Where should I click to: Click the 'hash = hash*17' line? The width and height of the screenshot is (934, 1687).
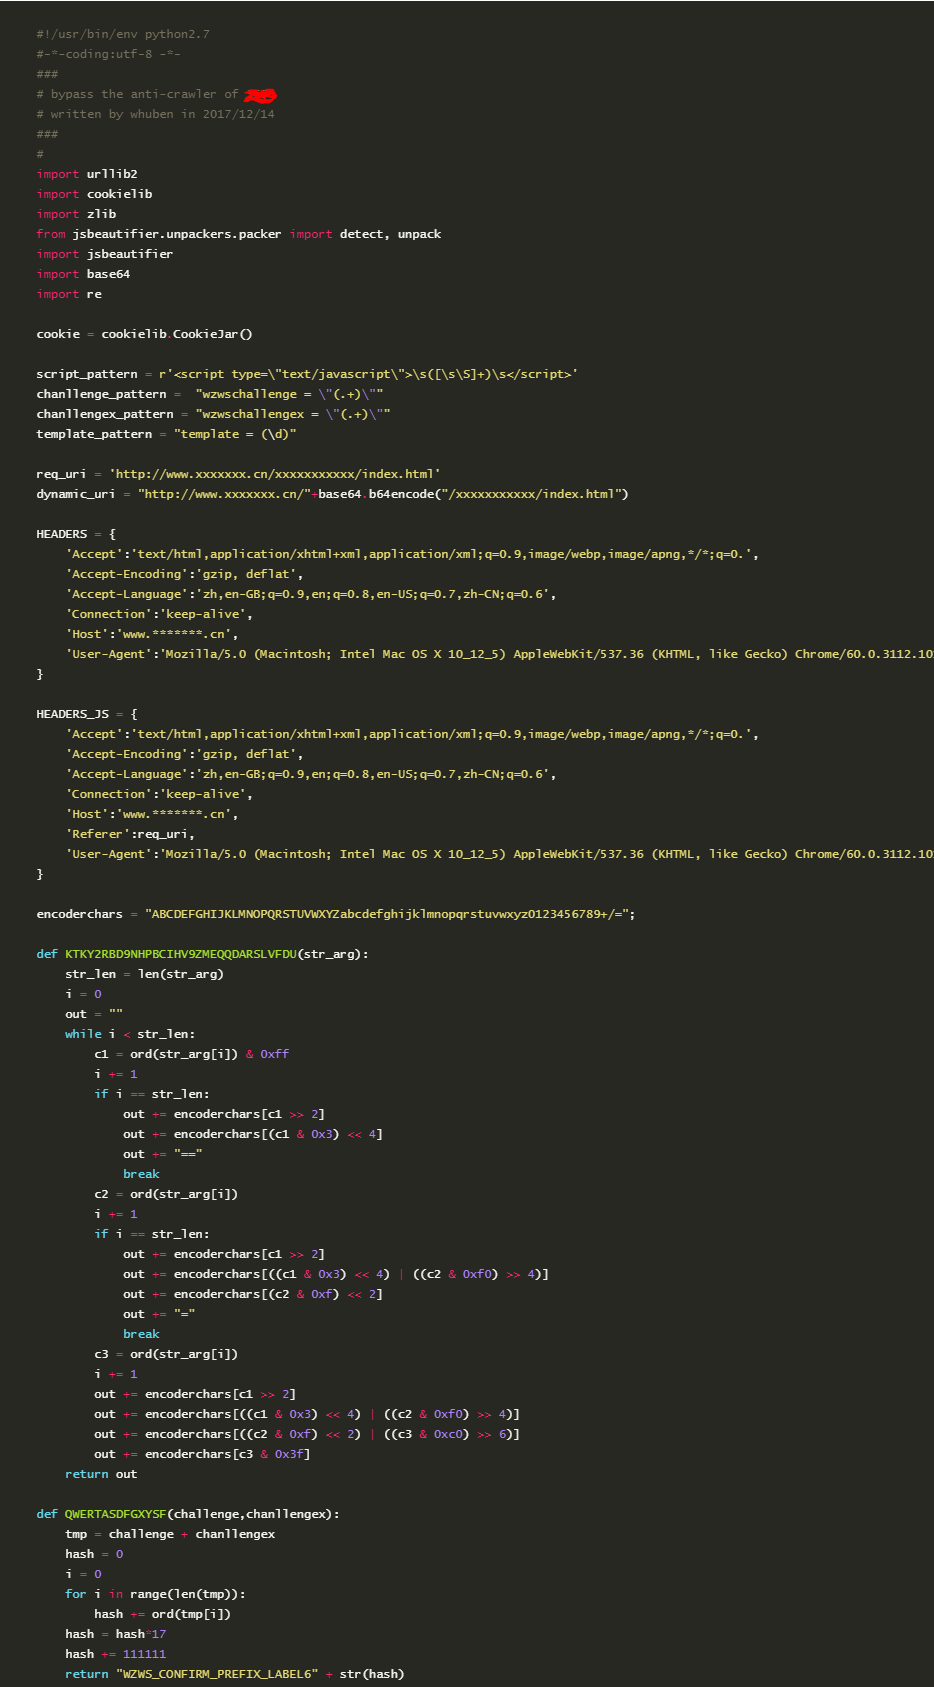(x=116, y=1634)
